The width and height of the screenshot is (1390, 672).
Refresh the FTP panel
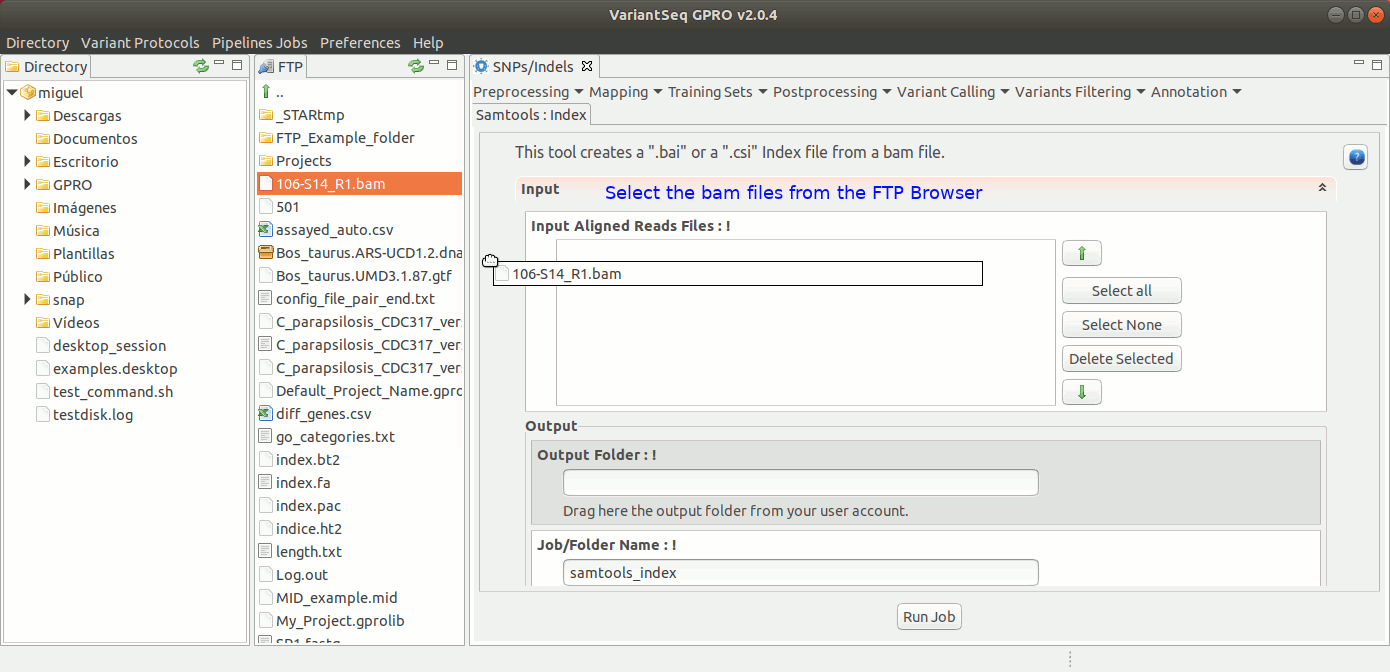click(416, 66)
